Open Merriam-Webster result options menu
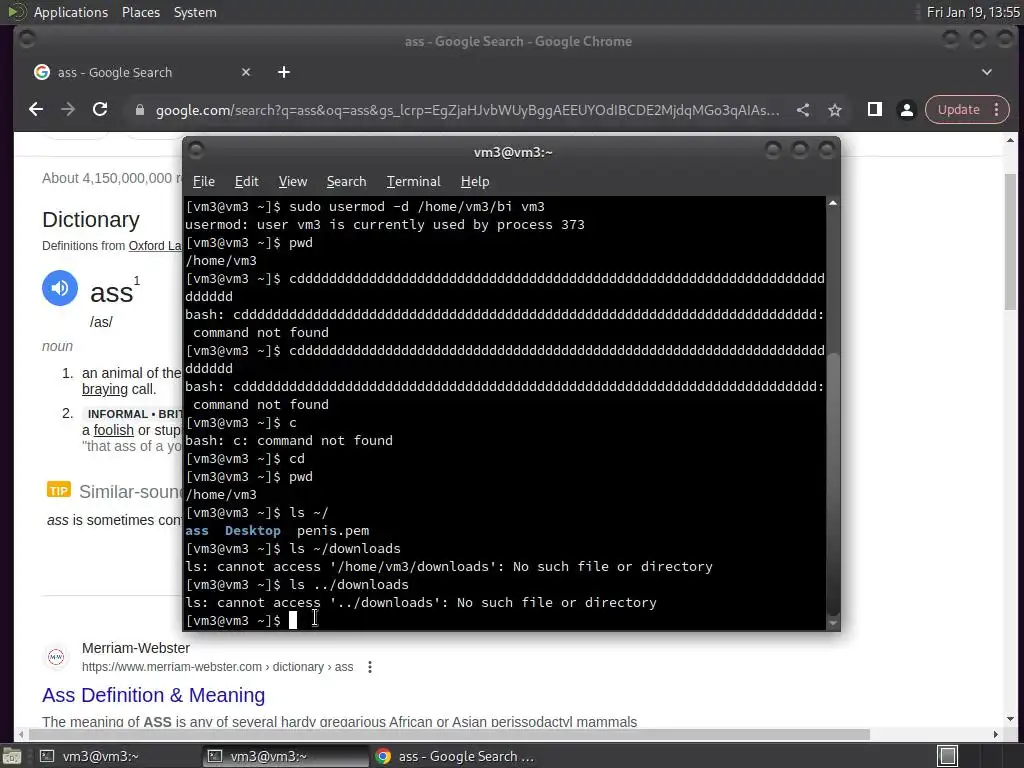 tap(370, 667)
